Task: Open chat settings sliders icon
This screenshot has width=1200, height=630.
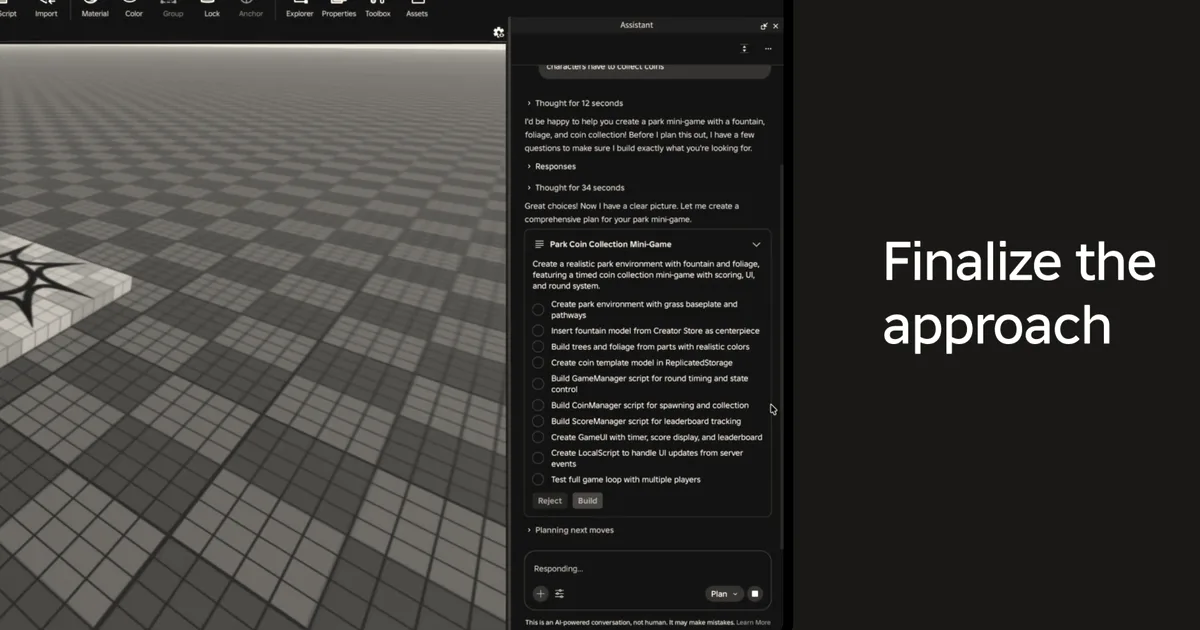Action: coord(560,594)
